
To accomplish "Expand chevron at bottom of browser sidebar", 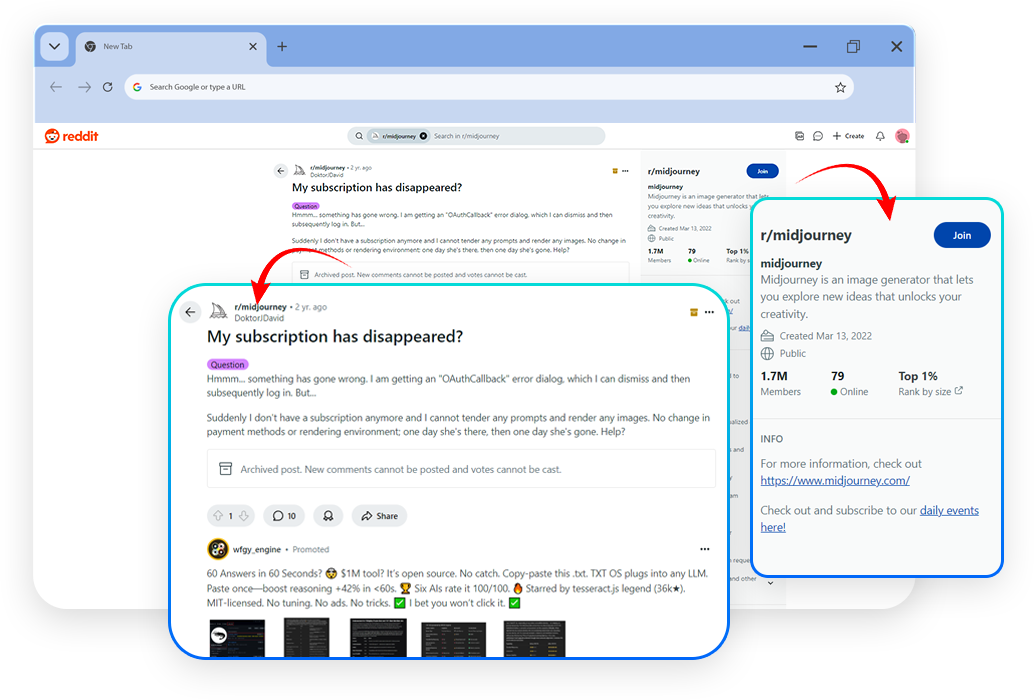I will click(x=770, y=583).
